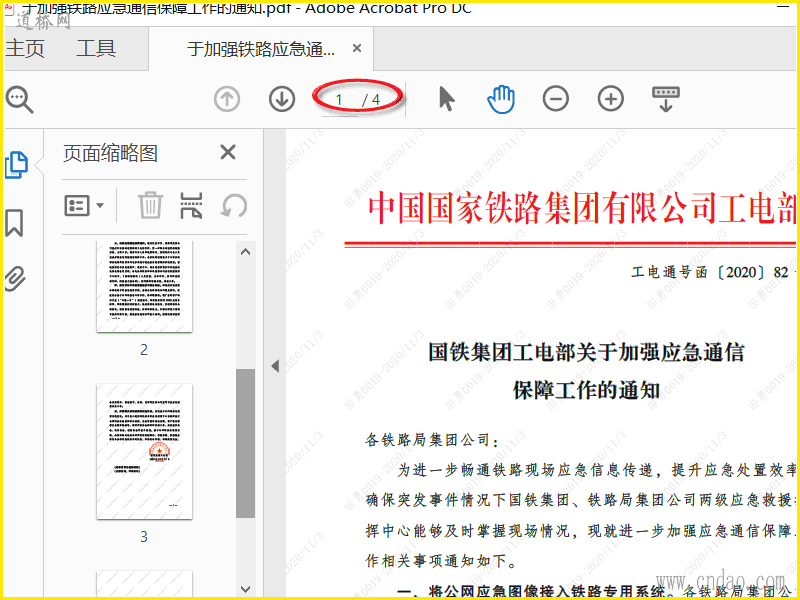Zoom in with the plus button
Screen dimensions: 800x600
(x=610, y=98)
